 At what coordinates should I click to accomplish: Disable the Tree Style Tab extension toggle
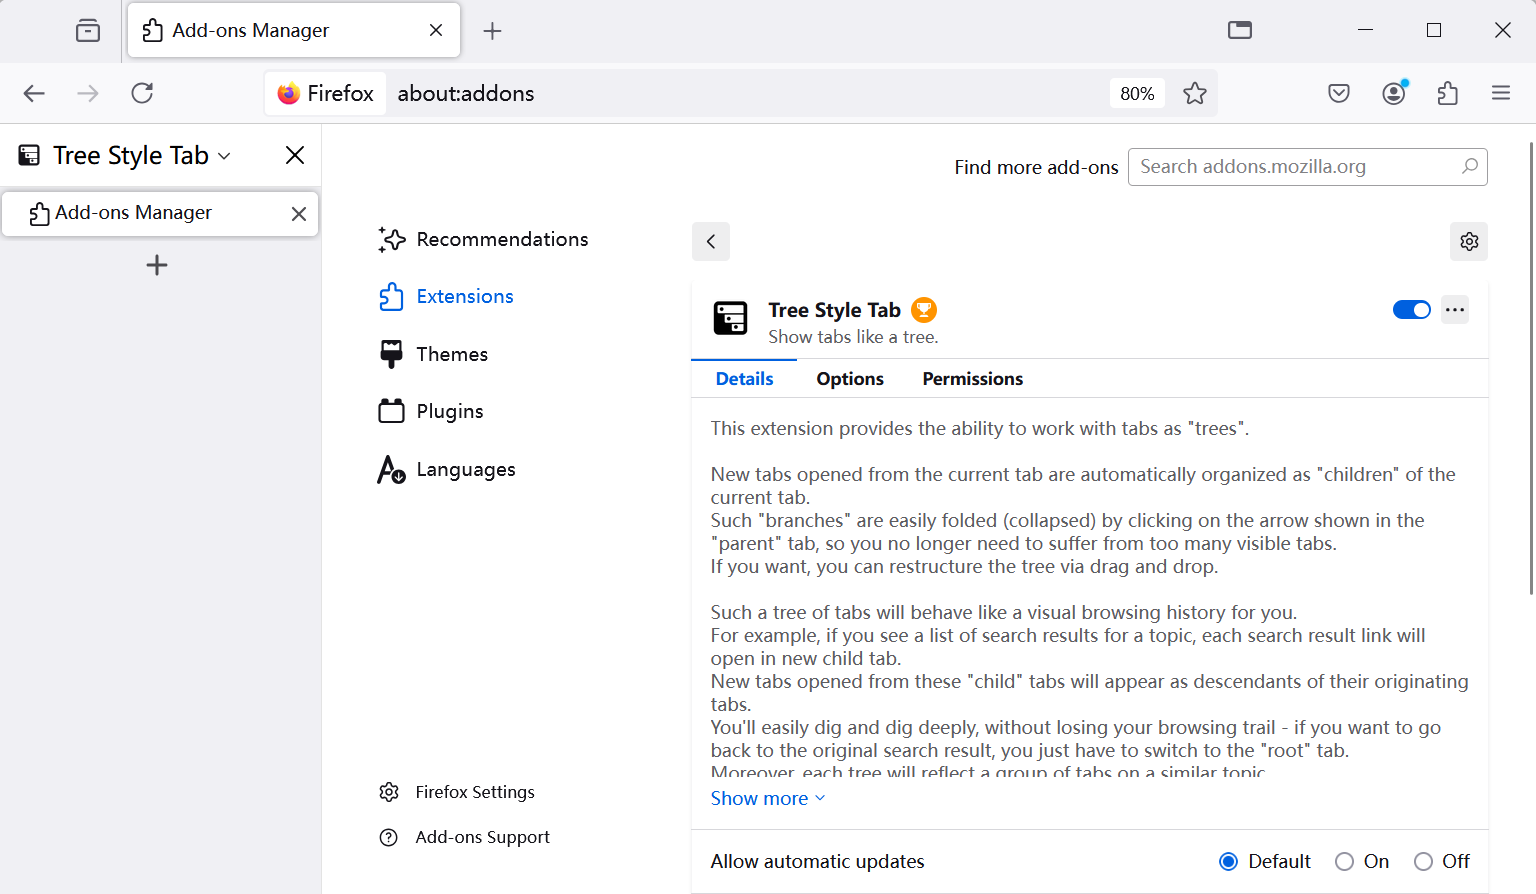(1411, 310)
